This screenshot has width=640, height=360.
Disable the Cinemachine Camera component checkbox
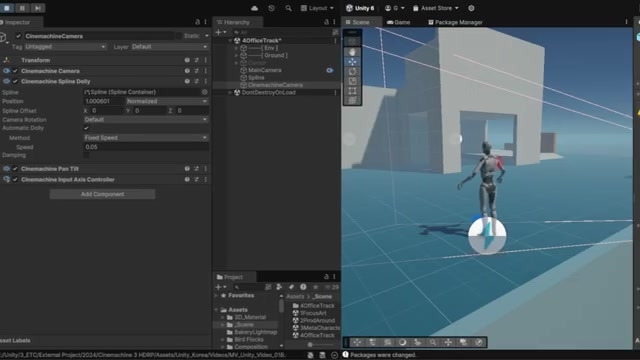[16, 71]
